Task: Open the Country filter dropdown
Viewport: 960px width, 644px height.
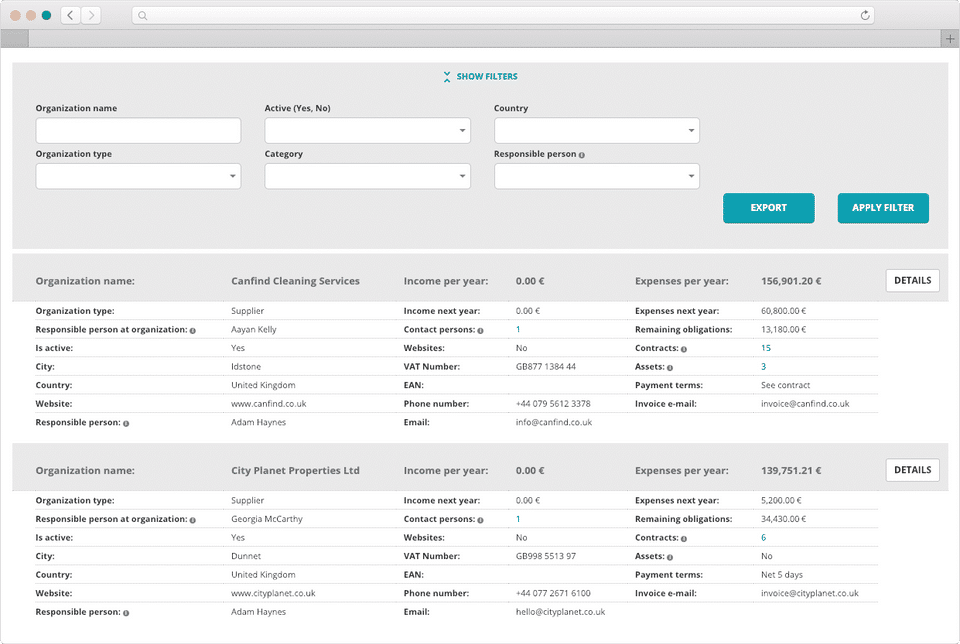Action: (x=597, y=130)
